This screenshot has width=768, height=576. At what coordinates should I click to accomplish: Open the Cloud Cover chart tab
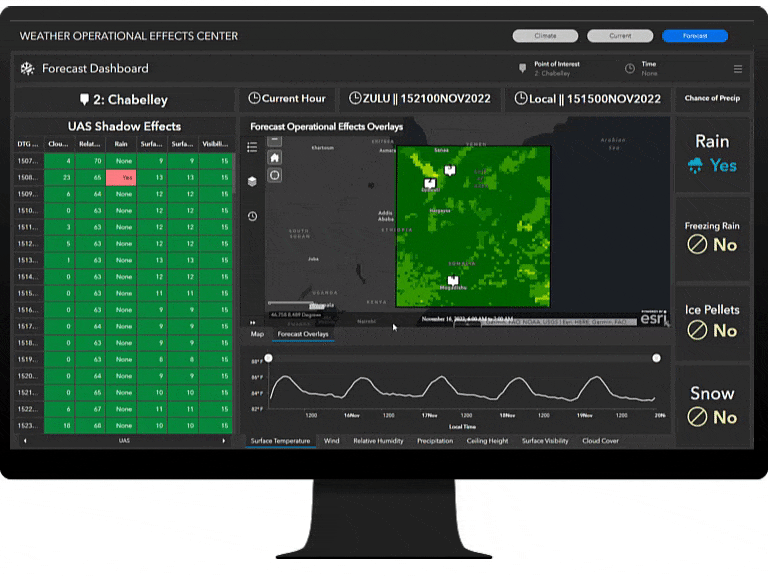[x=600, y=441]
